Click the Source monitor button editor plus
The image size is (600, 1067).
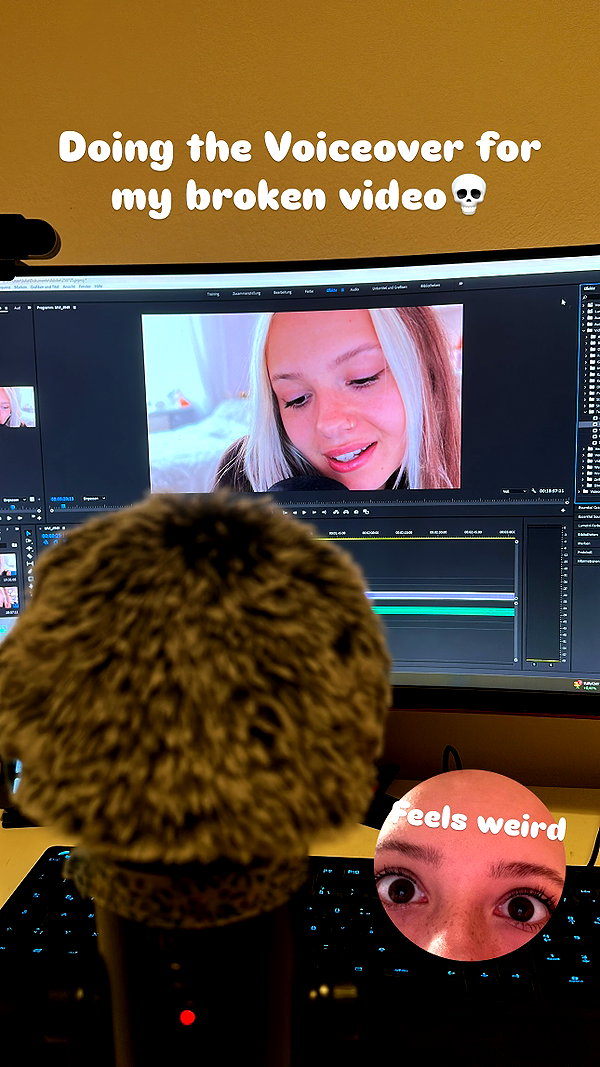(x=39, y=518)
